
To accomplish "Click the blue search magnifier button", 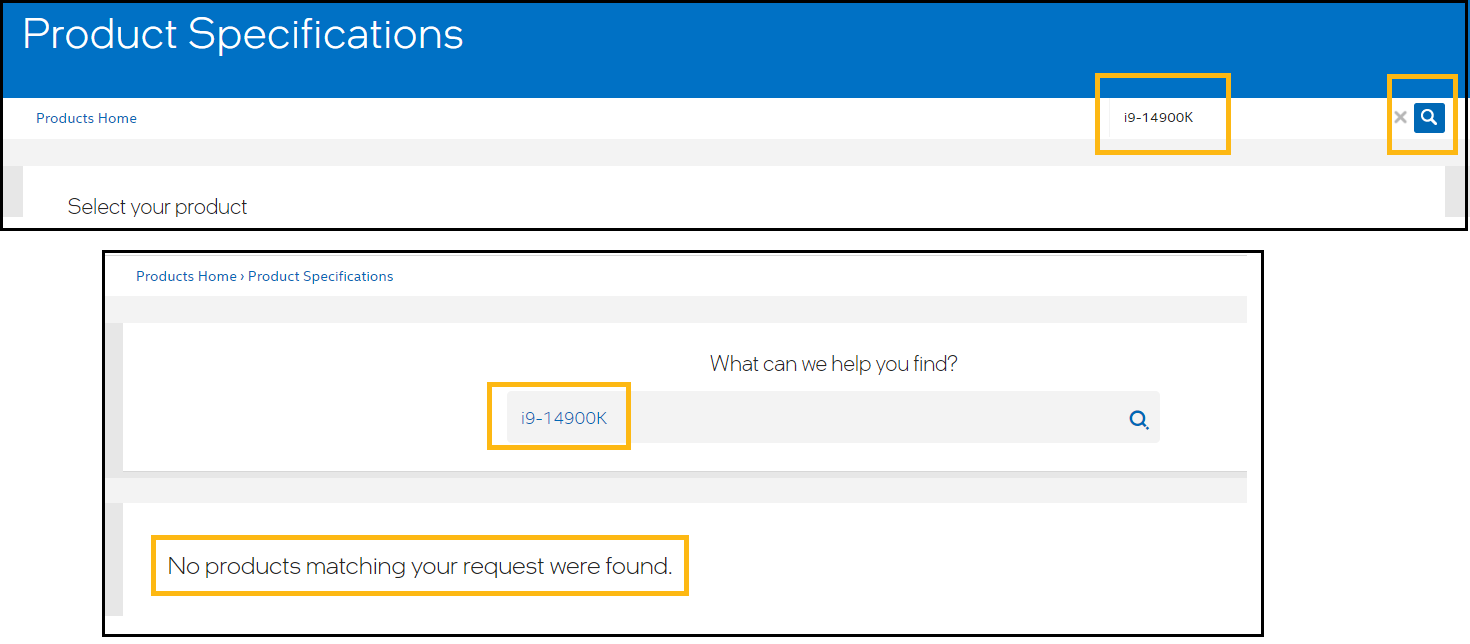I will point(1429,118).
